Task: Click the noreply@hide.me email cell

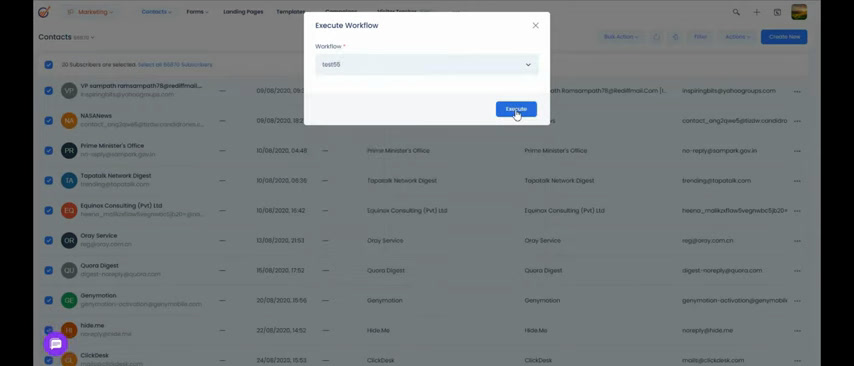Action: [x=707, y=331]
